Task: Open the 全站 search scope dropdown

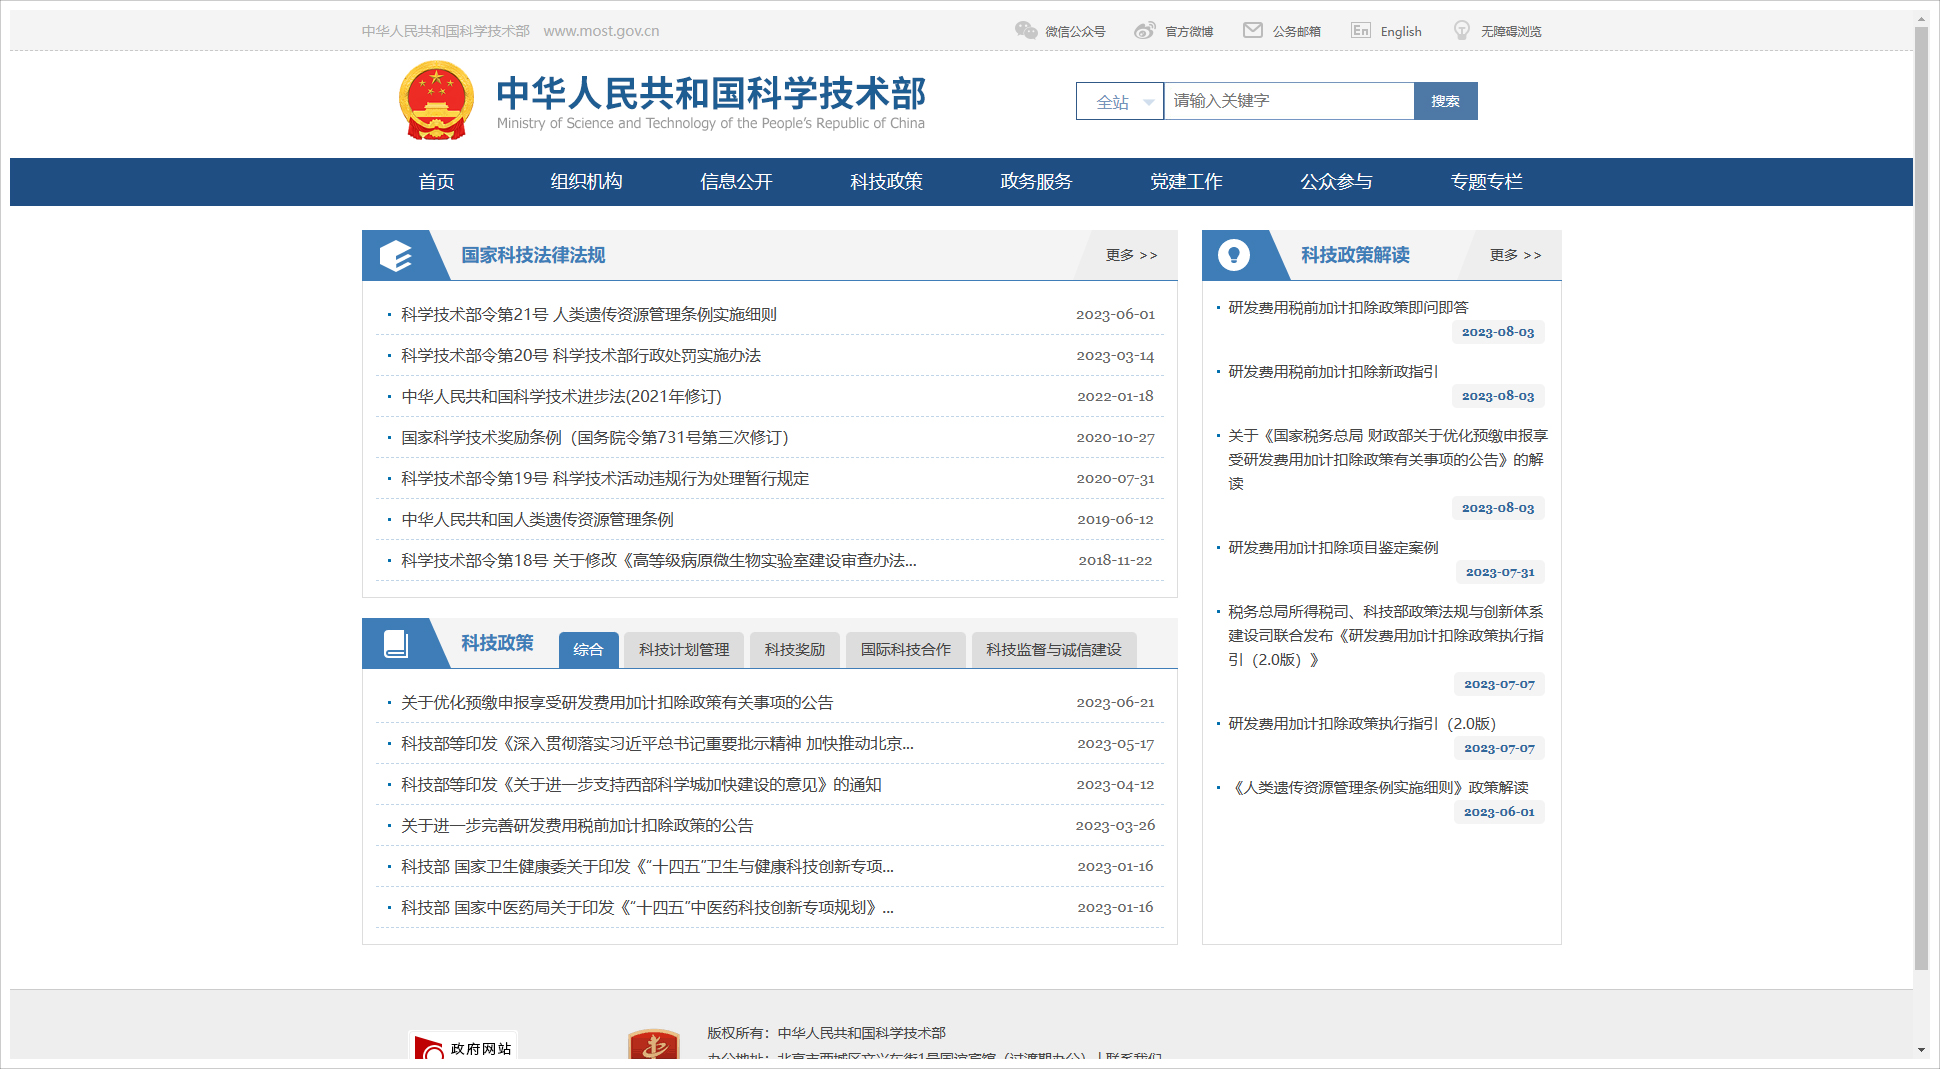Action: (x=1120, y=101)
